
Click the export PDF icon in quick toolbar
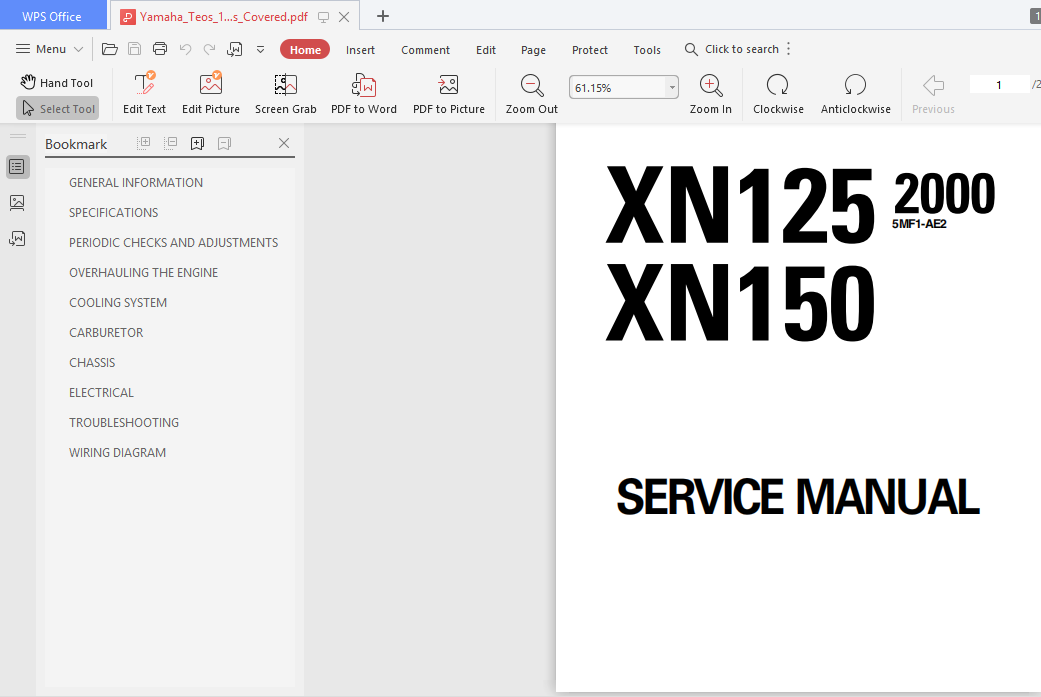click(234, 49)
